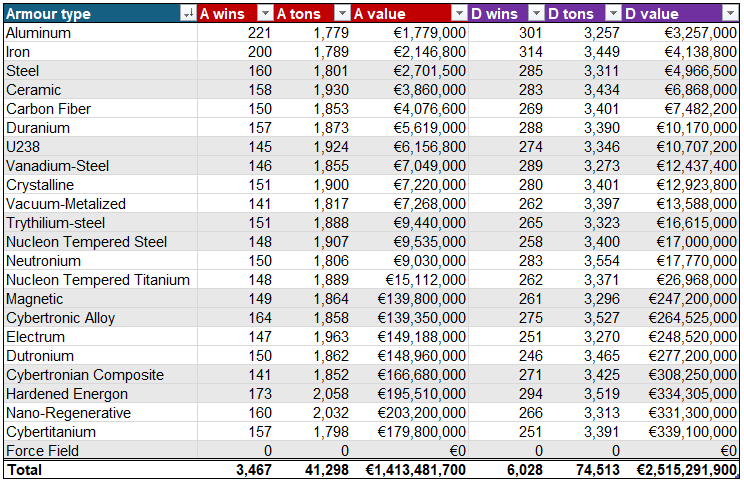The width and height of the screenshot is (744, 483).
Task: Click the D wins filter arrow
Action: 536,14
